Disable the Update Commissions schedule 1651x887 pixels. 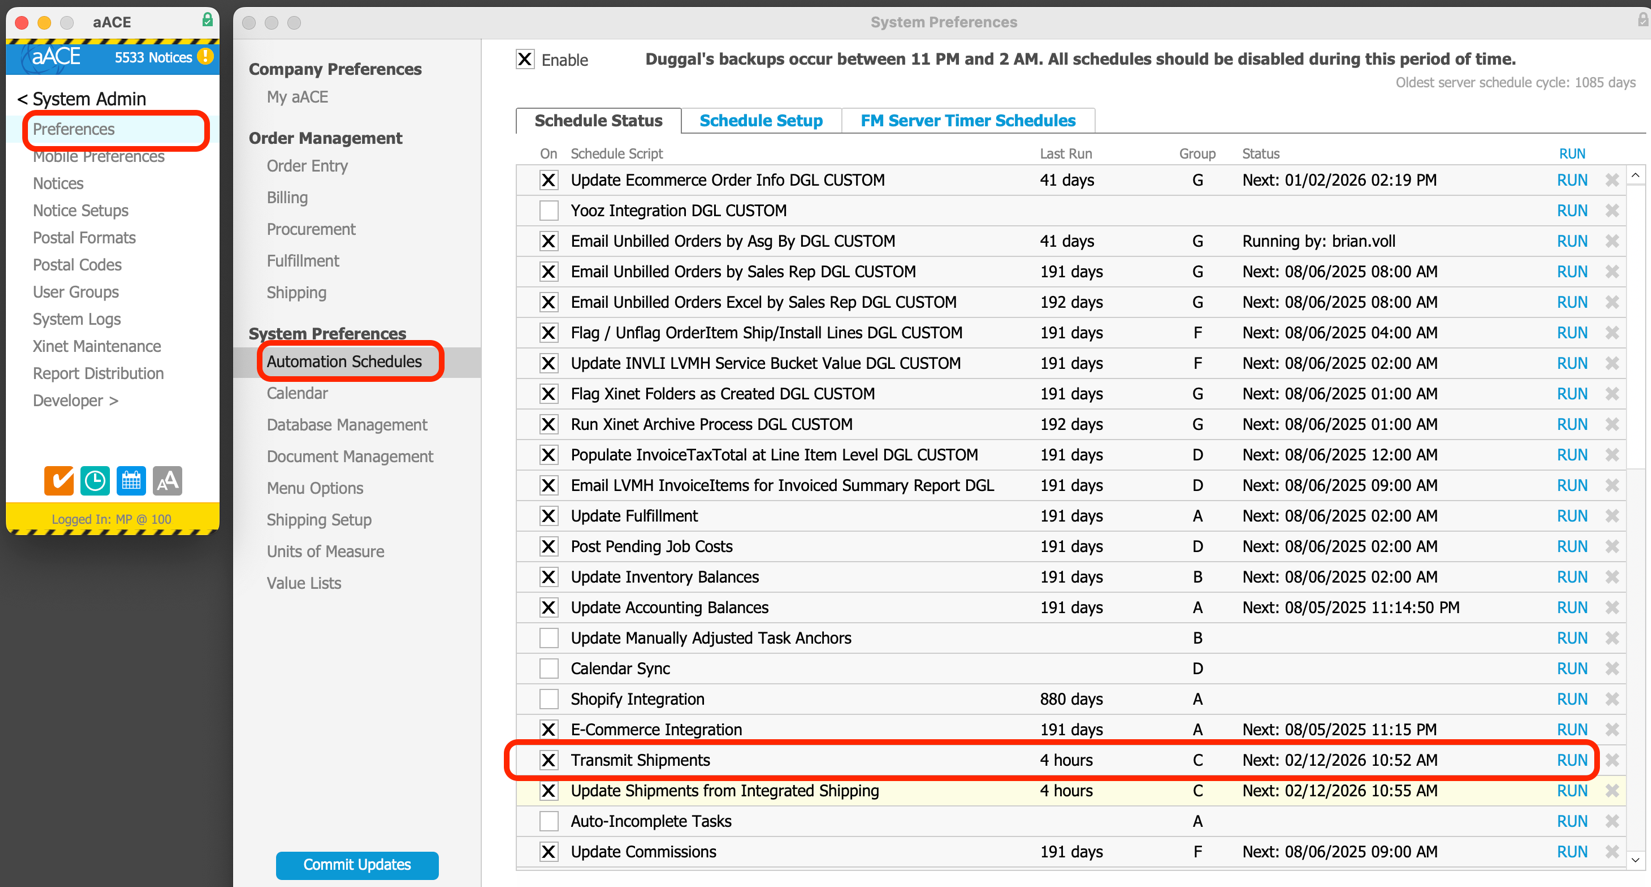pyautogui.click(x=549, y=852)
